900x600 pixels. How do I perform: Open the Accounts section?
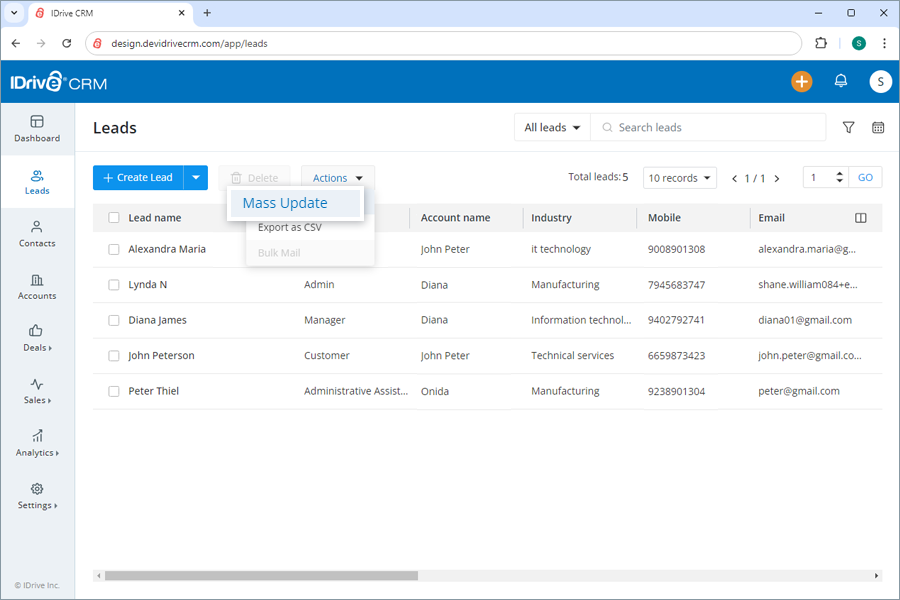coord(36,288)
